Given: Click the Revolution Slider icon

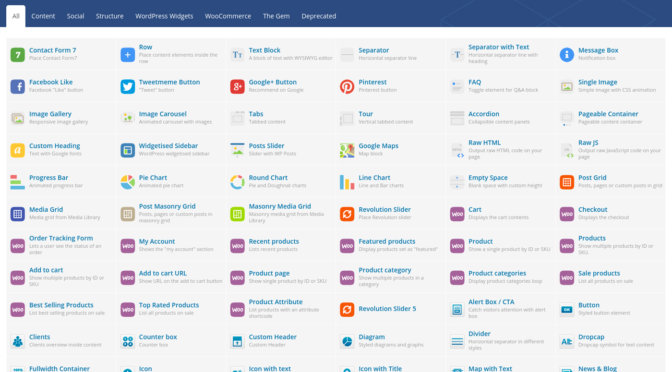Looking at the screenshot, I should (347, 214).
